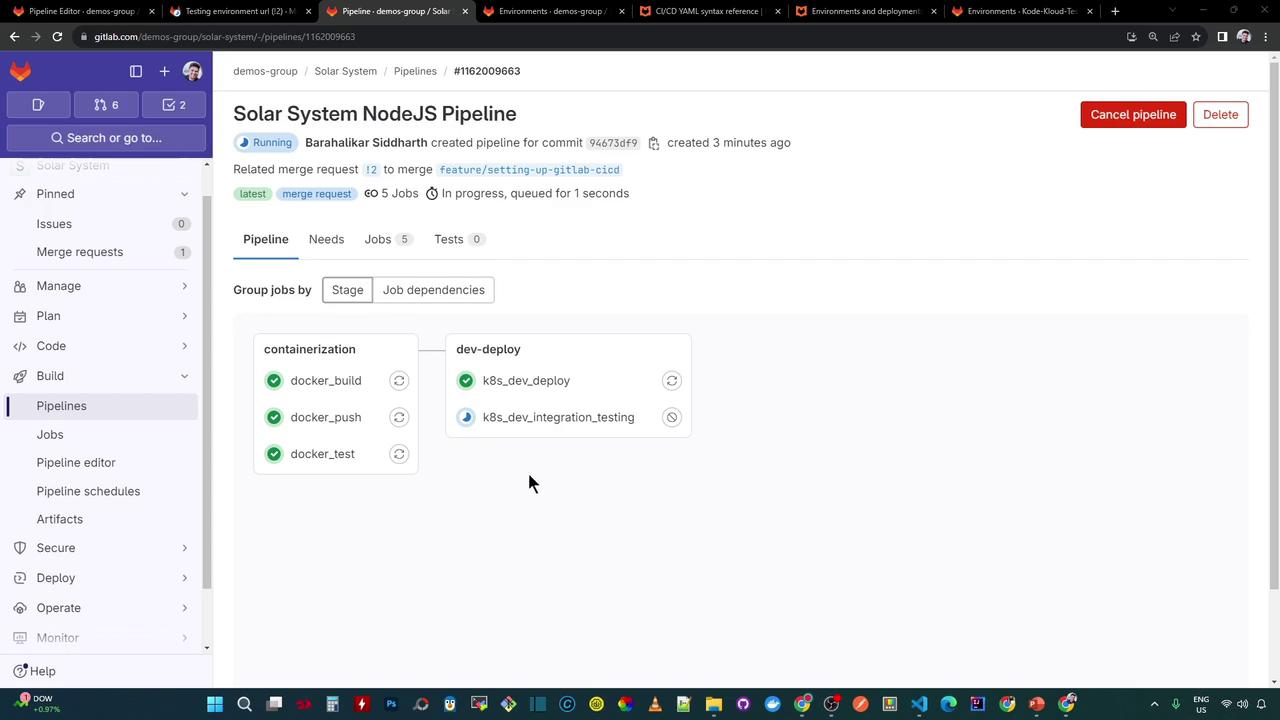The image size is (1280, 720).
Task: Group jobs by Stage
Action: (347, 290)
